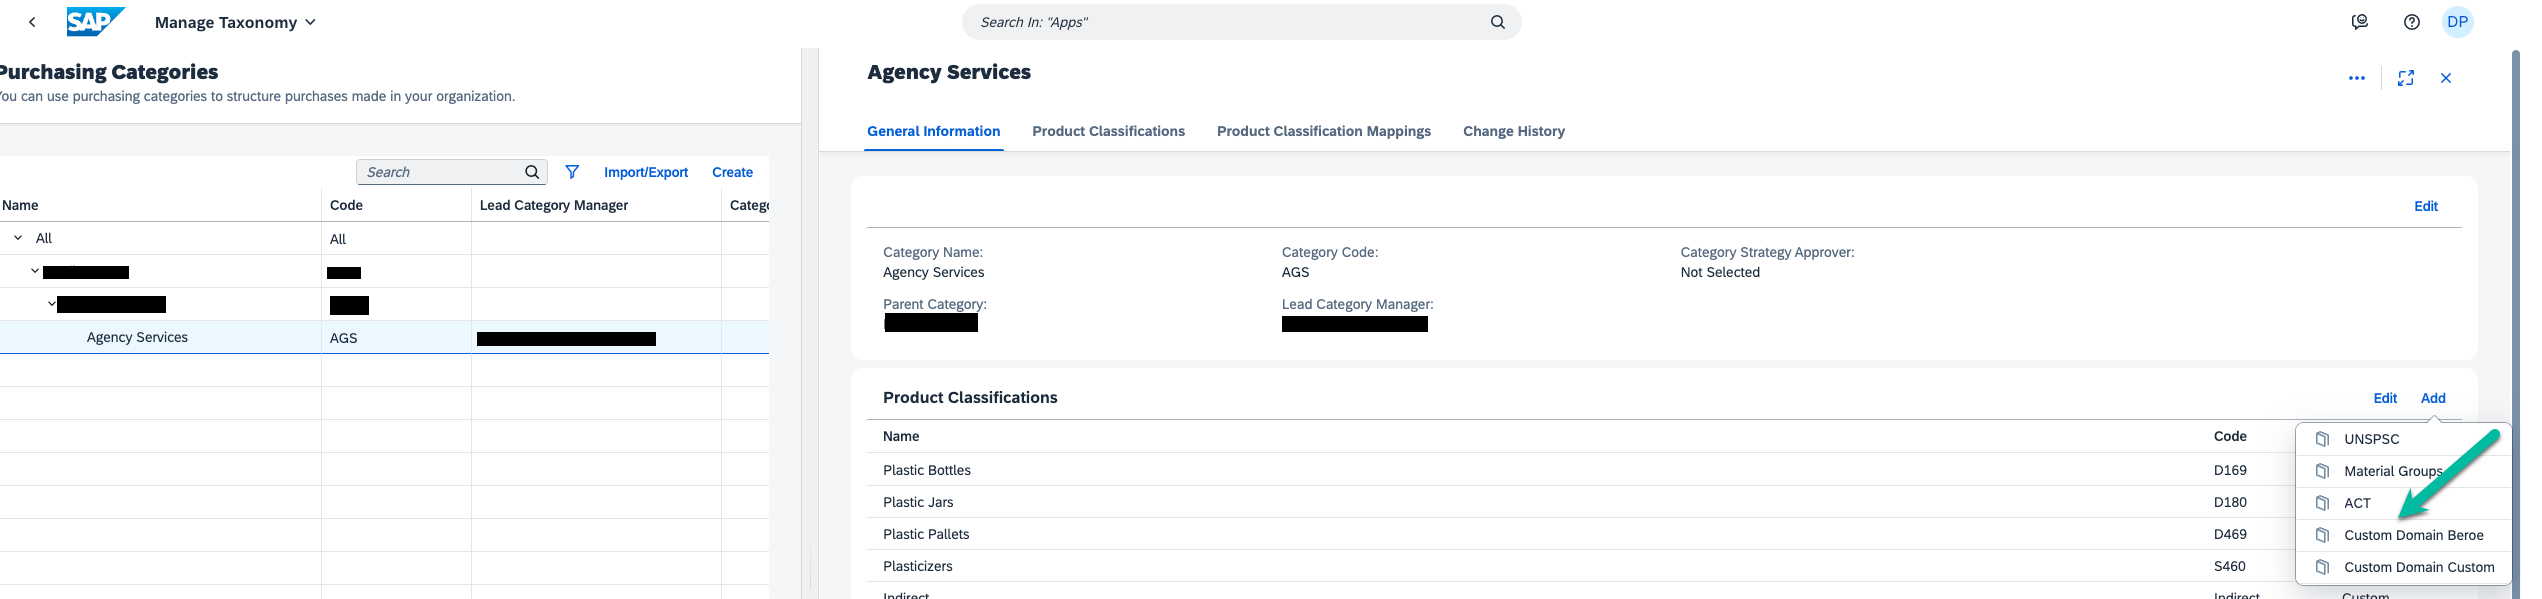Open the three-dot more actions menu
Screen dimensions: 2542x599
pos(2356,78)
